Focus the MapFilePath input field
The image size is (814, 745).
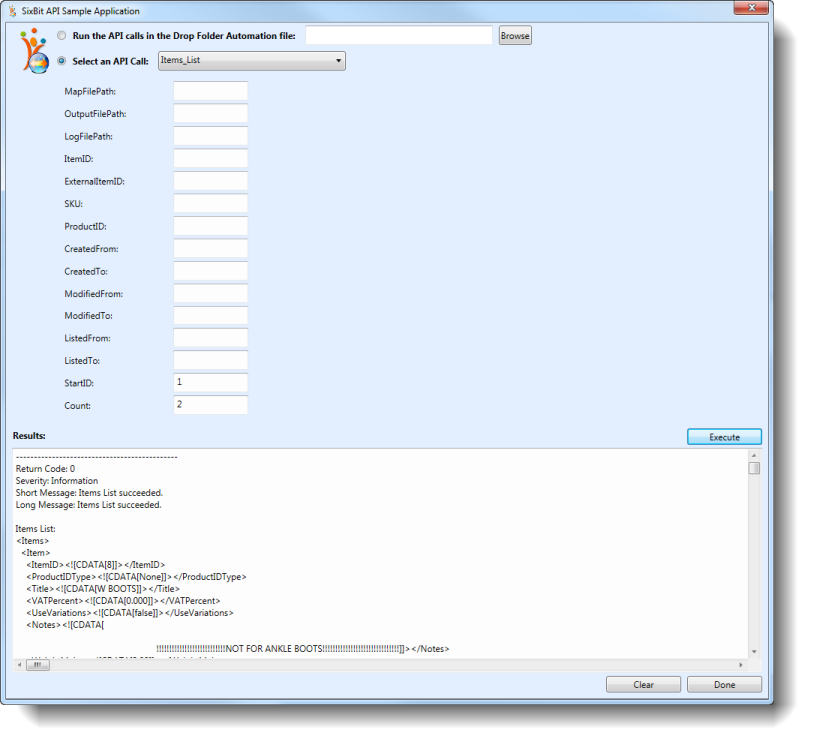(x=210, y=91)
